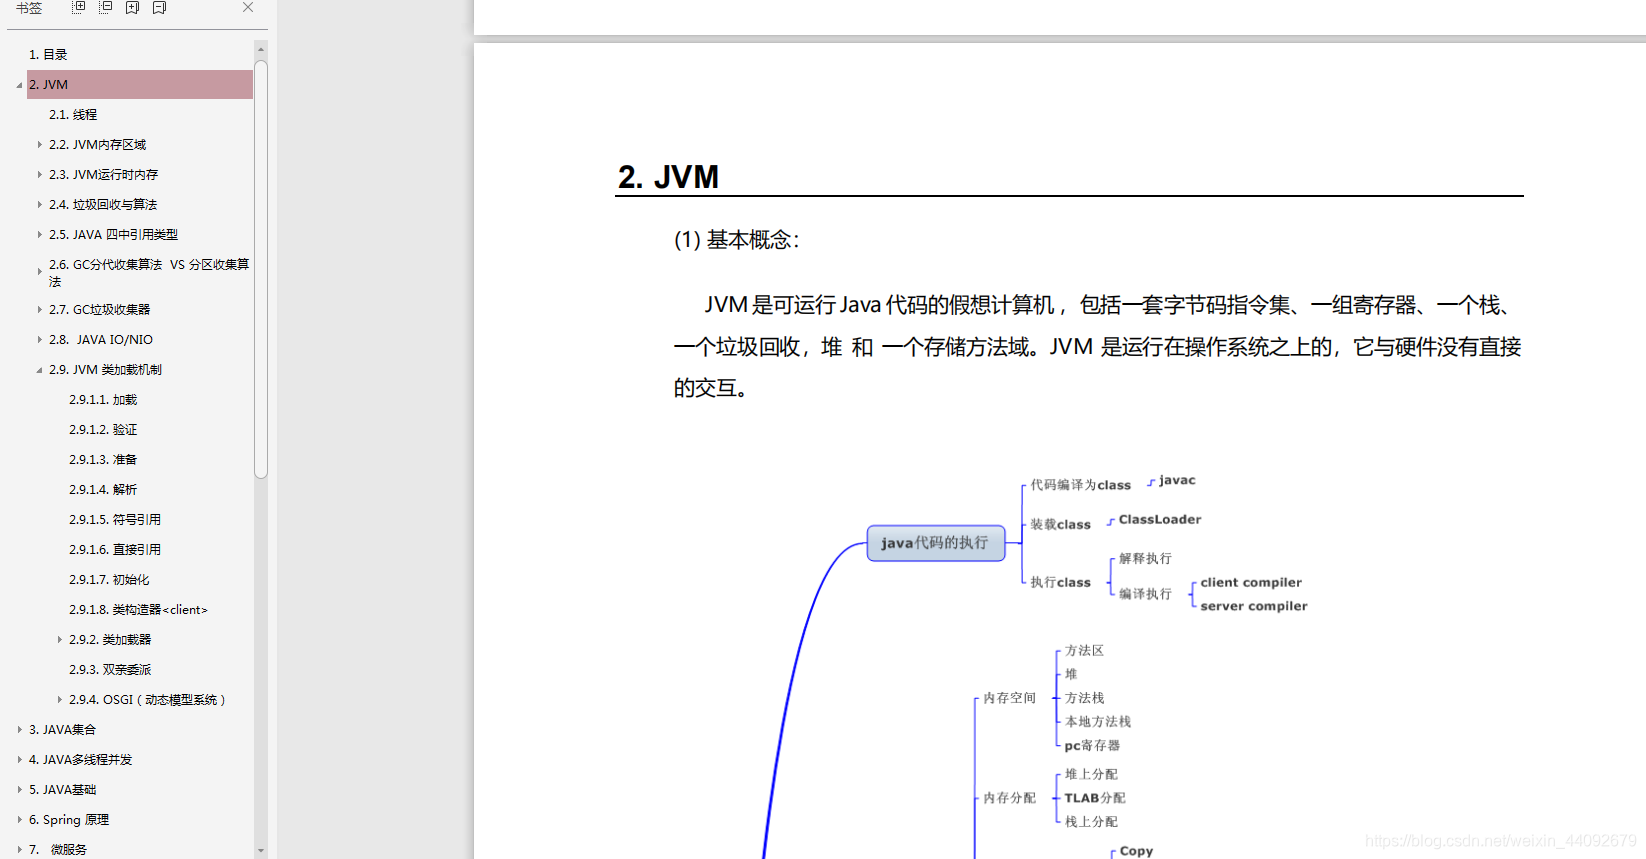Expand the 2.9.4. OSGI node
Screen dimensions: 1646x859
click(59, 700)
